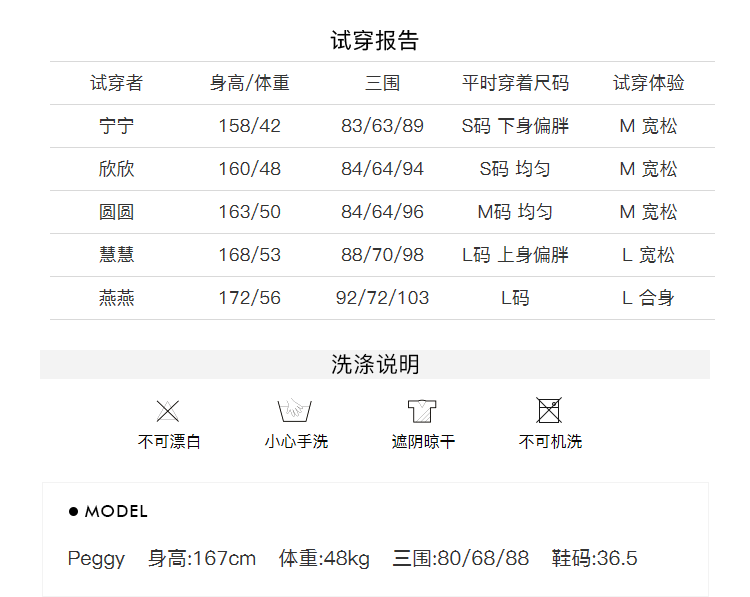Click the 163/50 cell
Screen dimensions: 750x597
click(250, 212)
